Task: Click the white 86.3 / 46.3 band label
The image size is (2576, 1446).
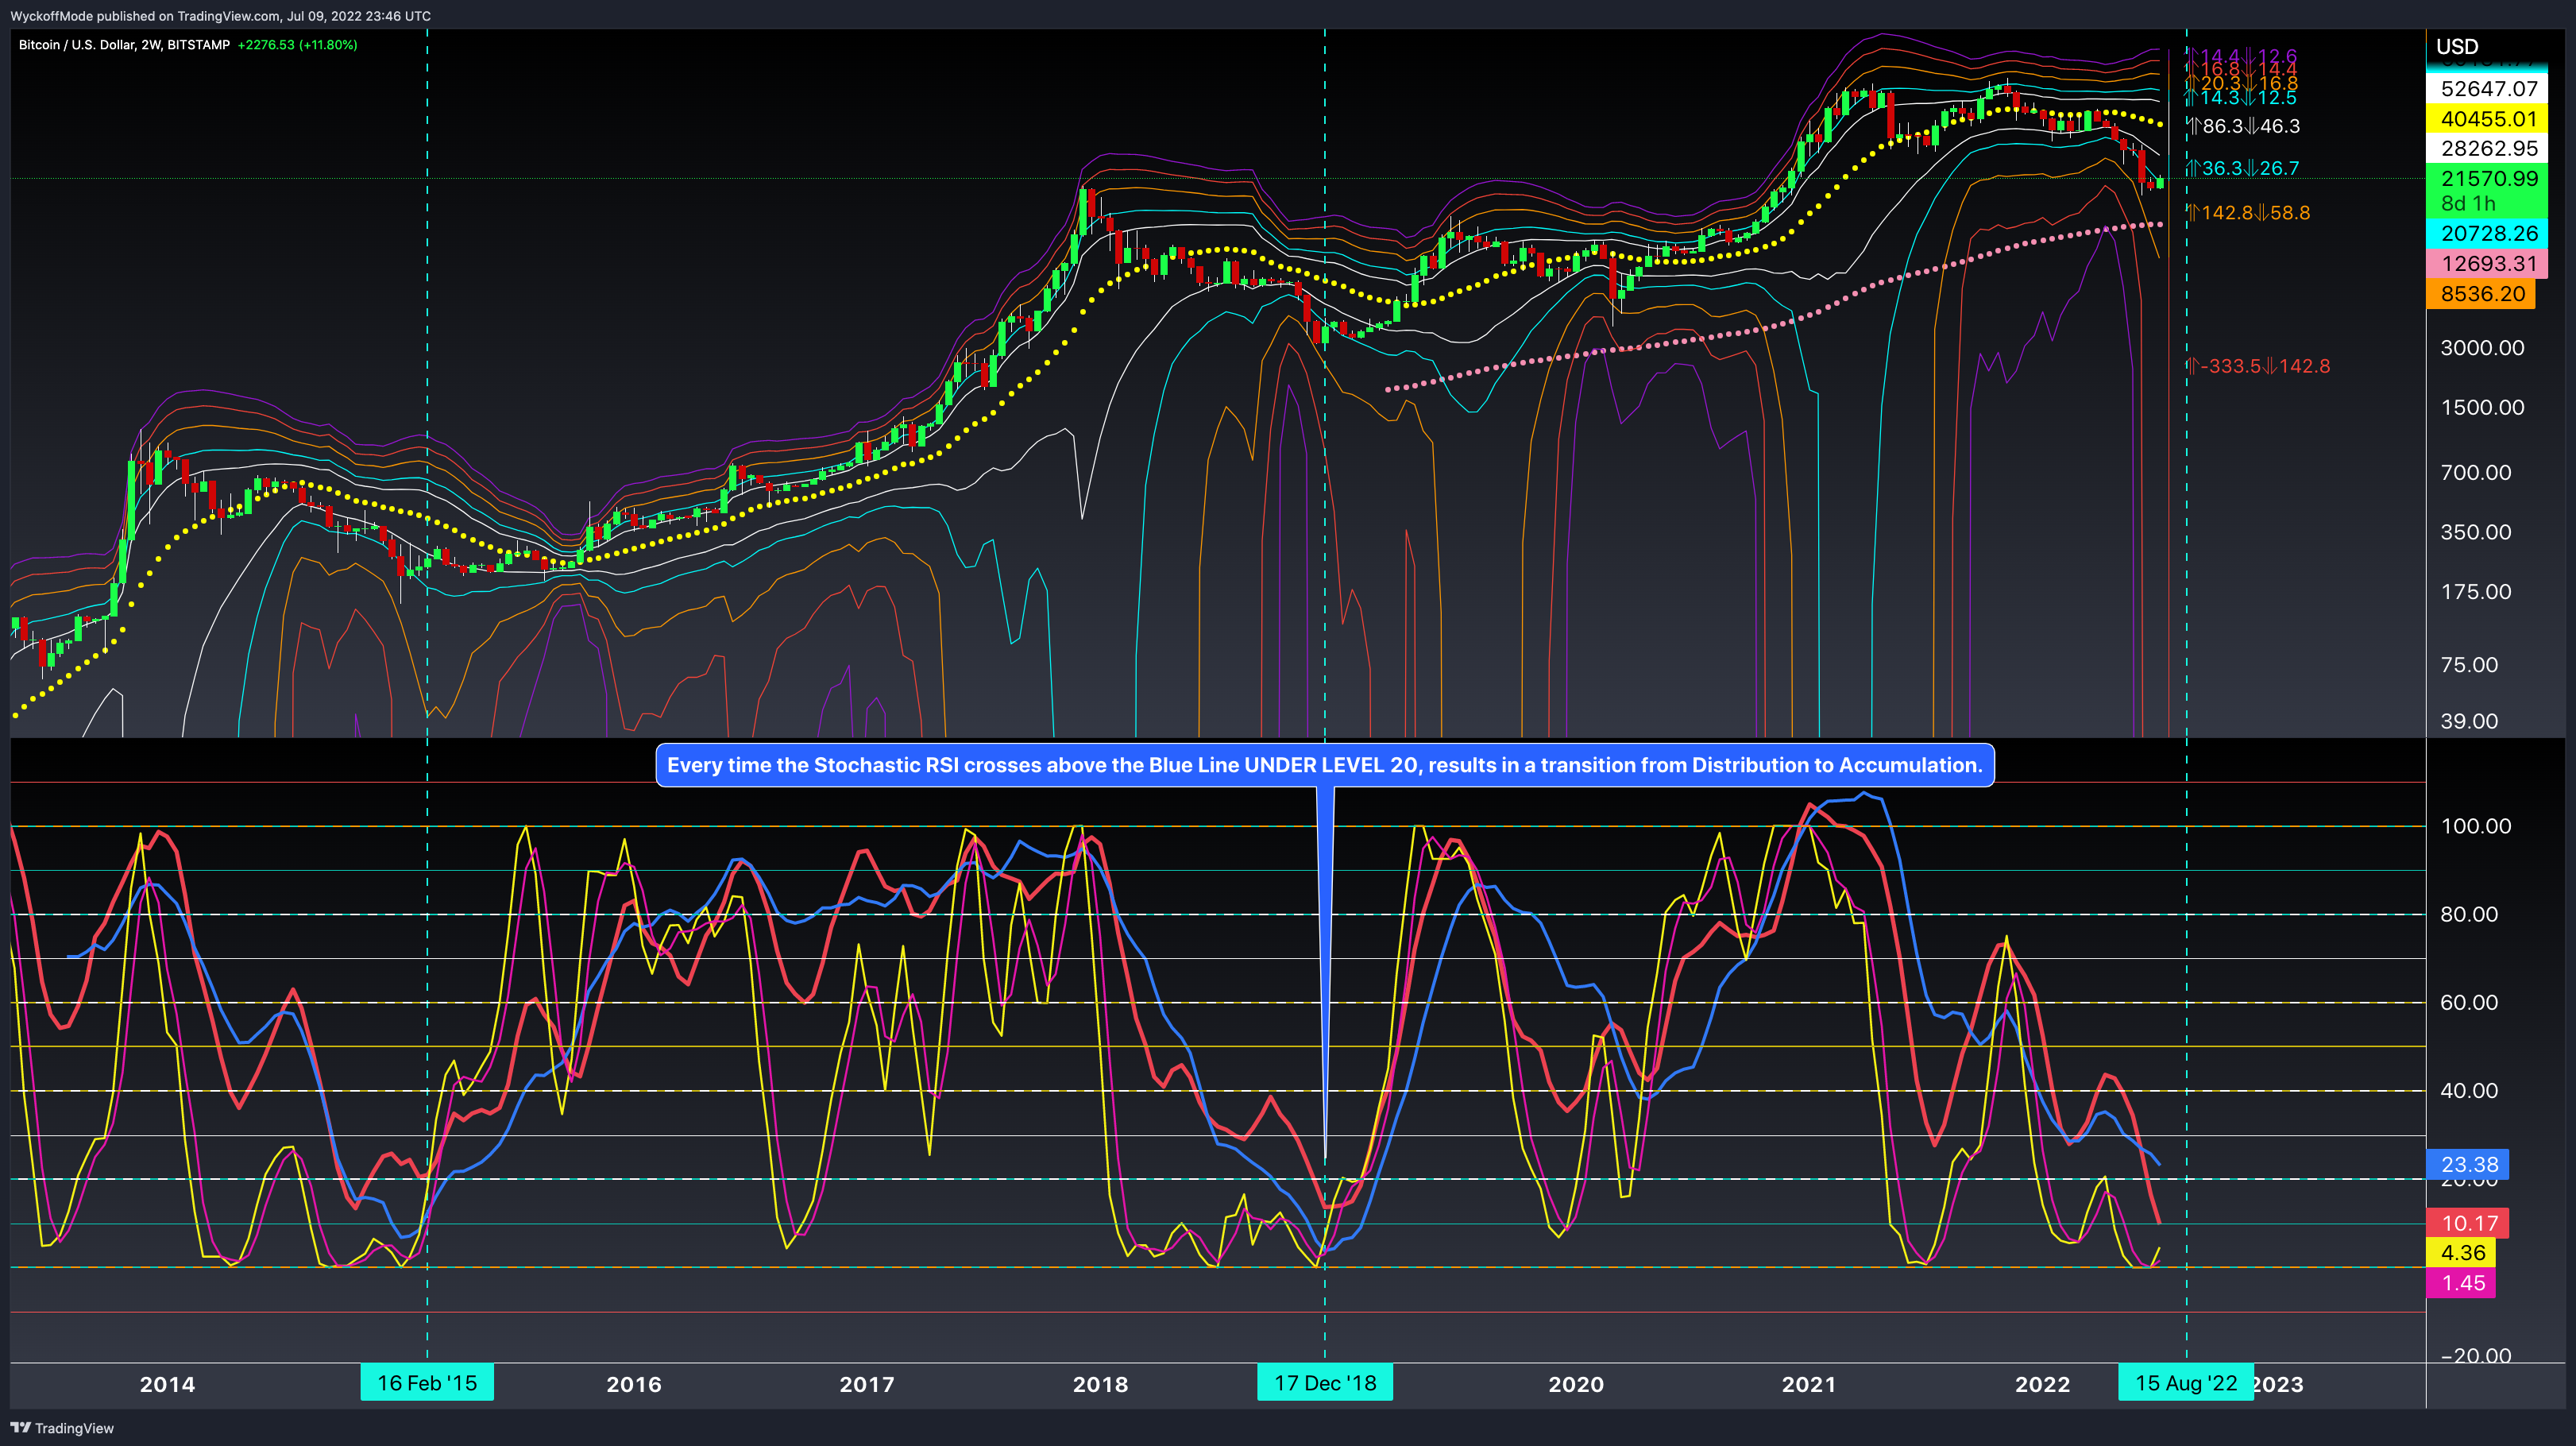Action: point(2244,126)
